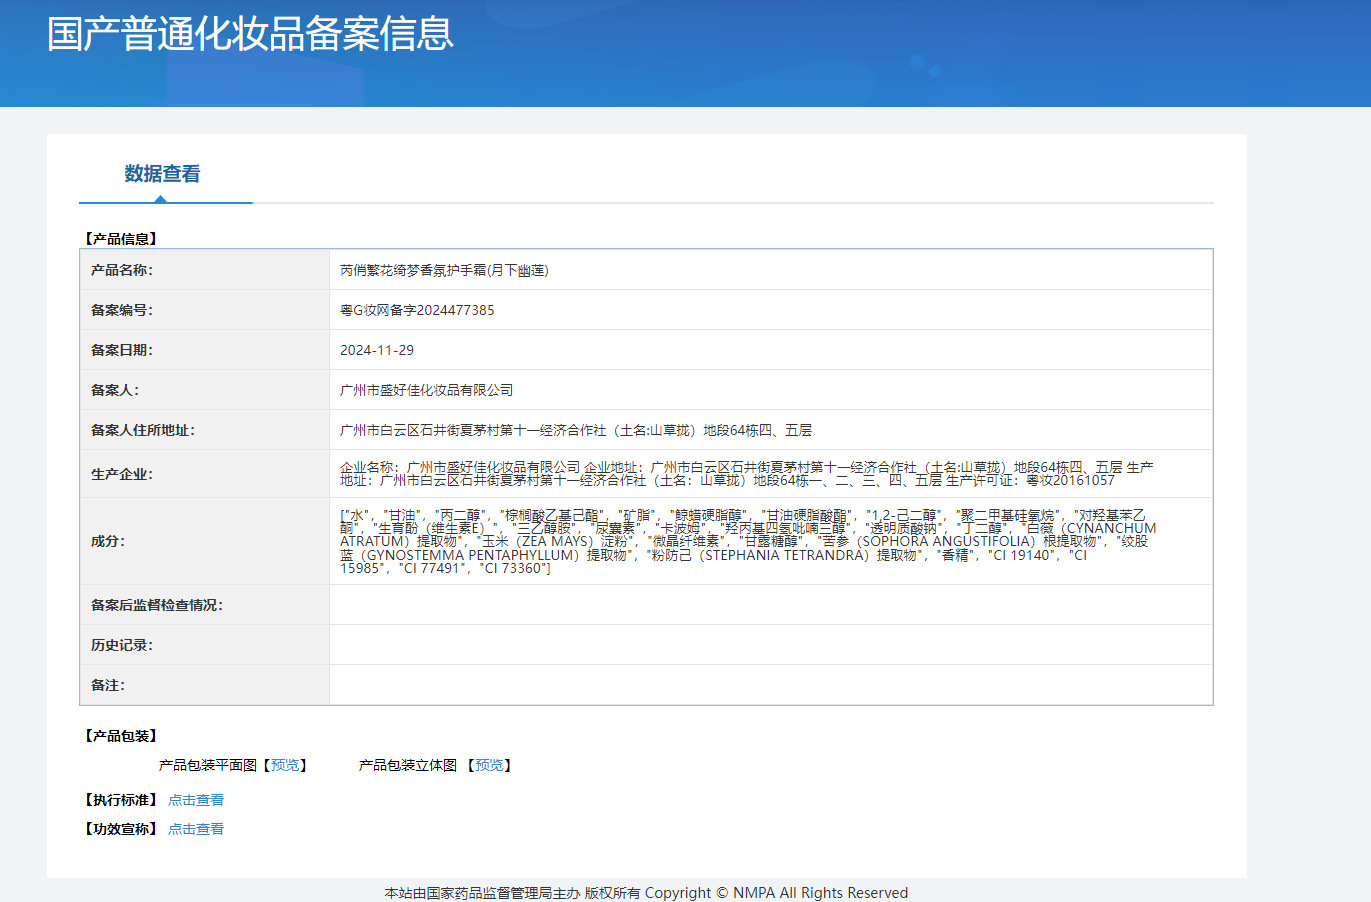Click the filing date 2024-11-29
This screenshot has width=1371, height=902.
coord(377,350)
